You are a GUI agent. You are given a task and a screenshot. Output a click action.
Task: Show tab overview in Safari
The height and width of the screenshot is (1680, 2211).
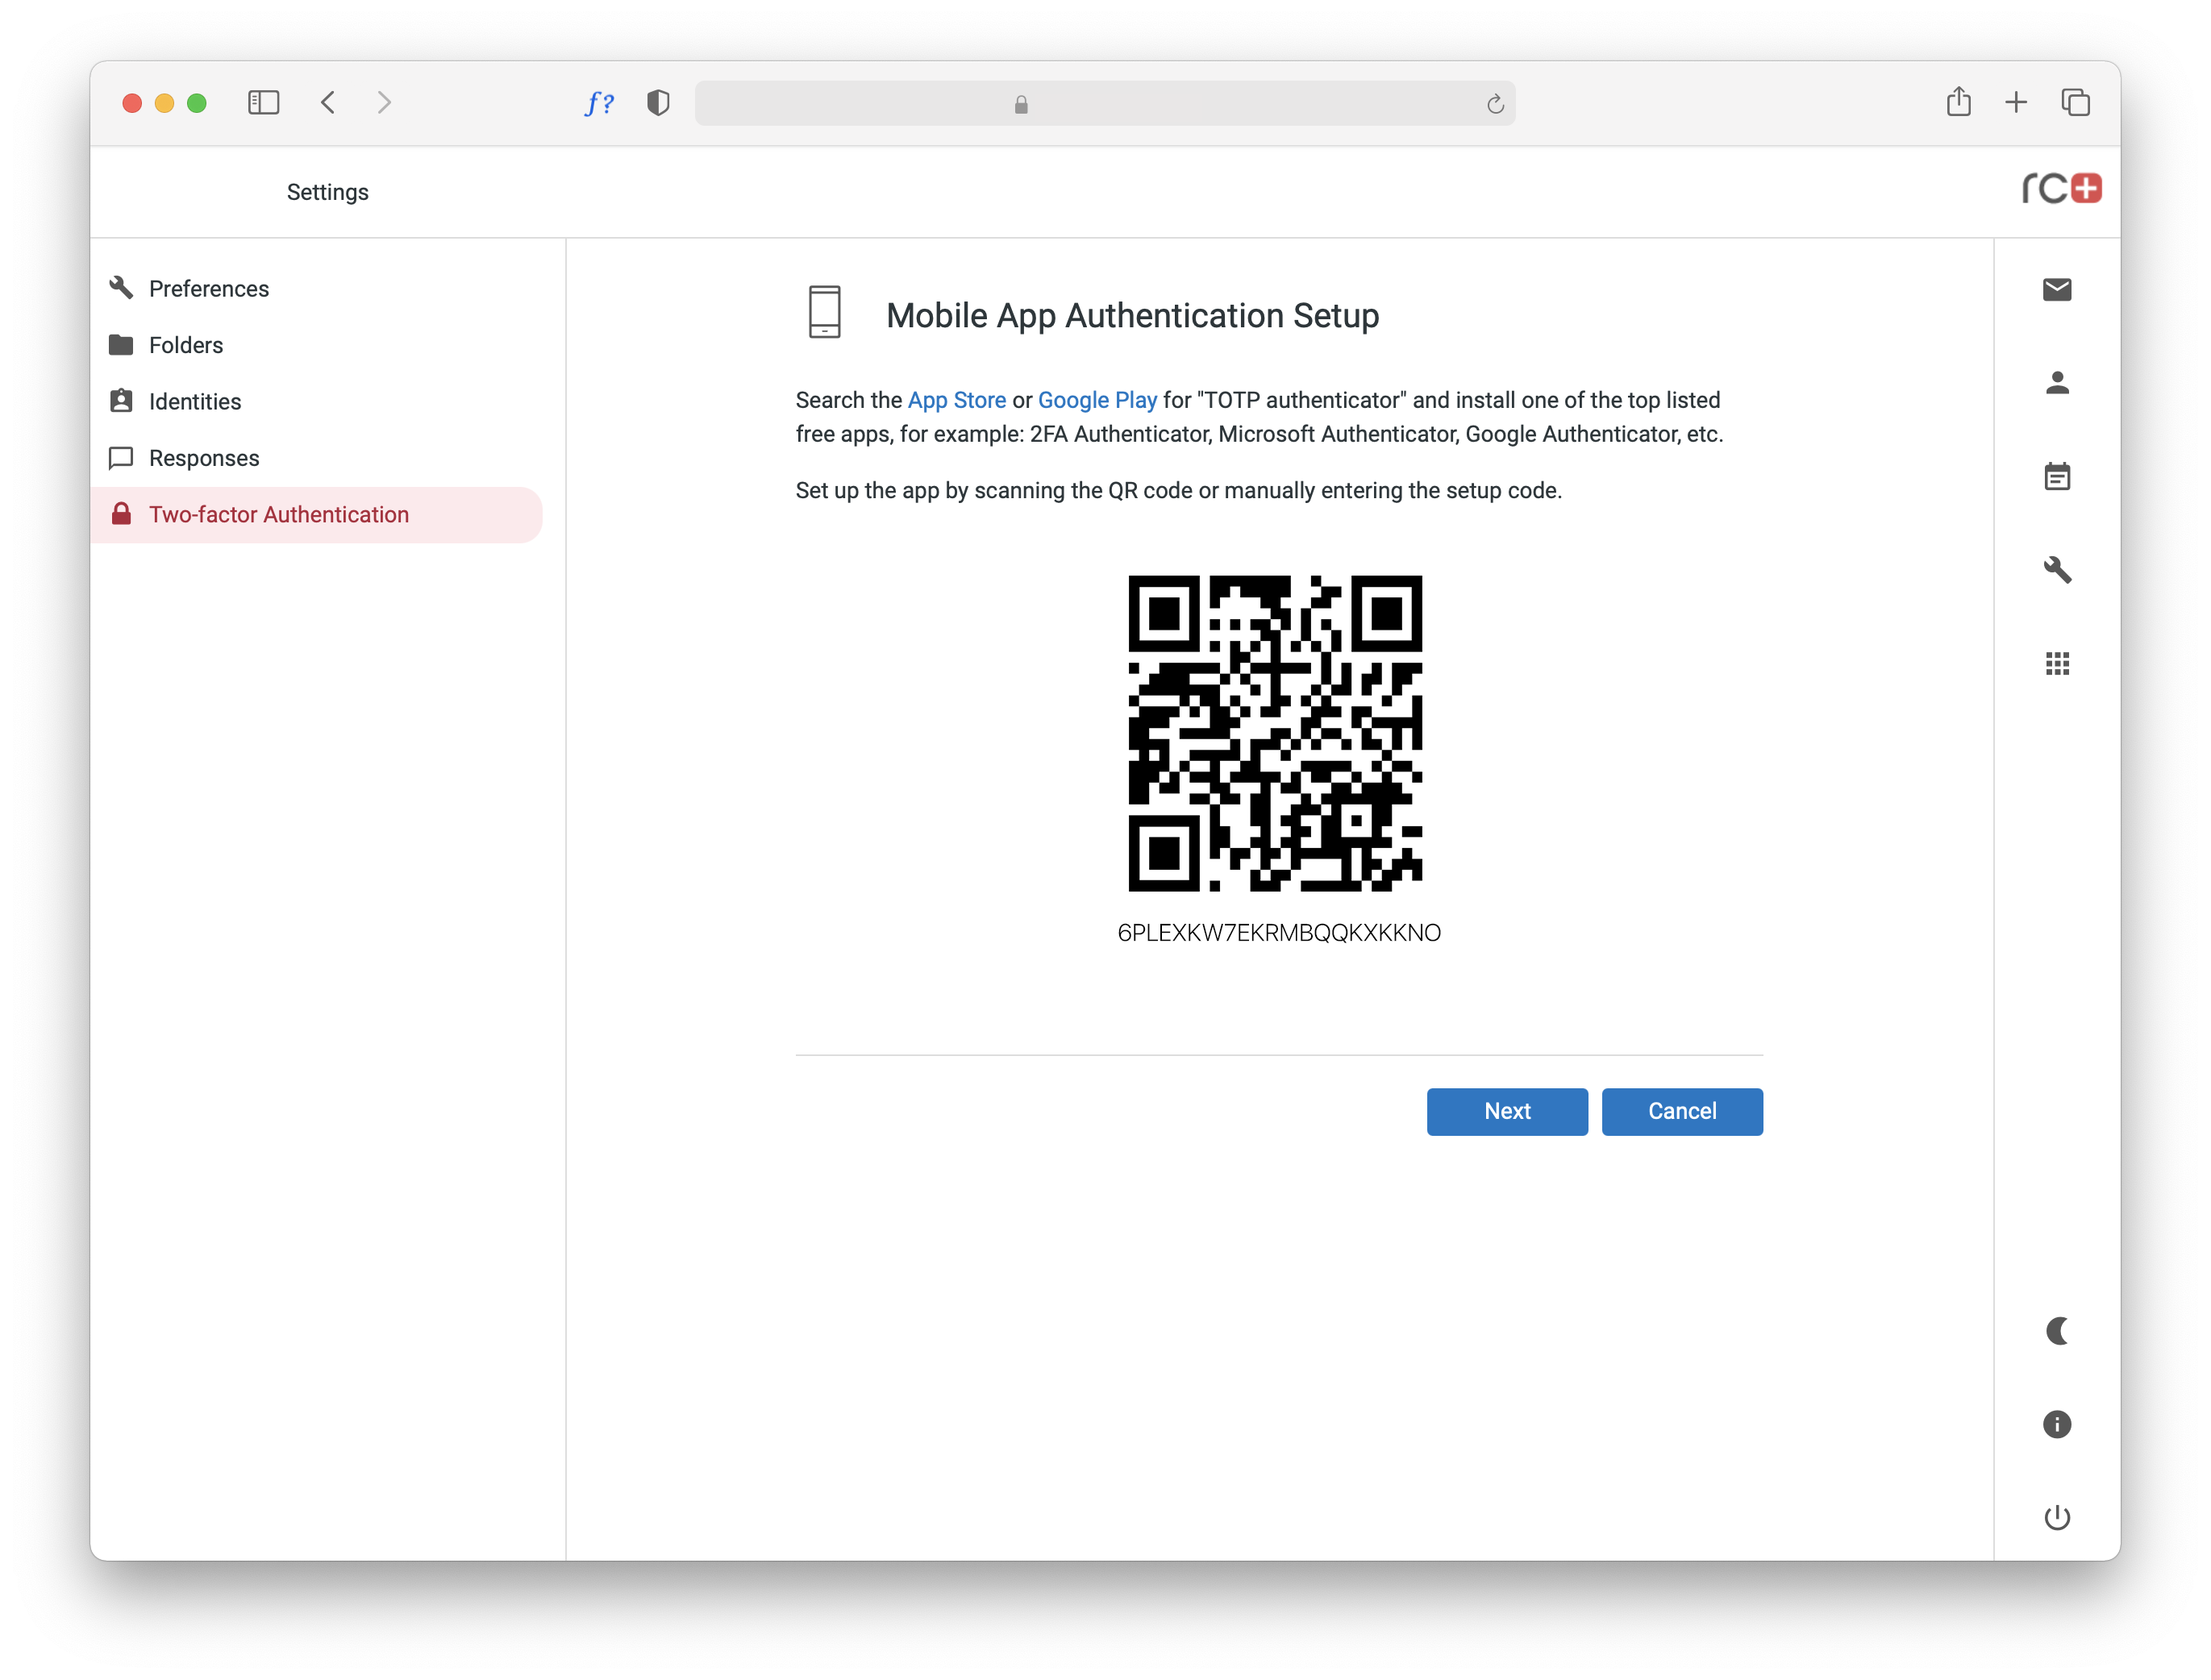[2075, 102]
